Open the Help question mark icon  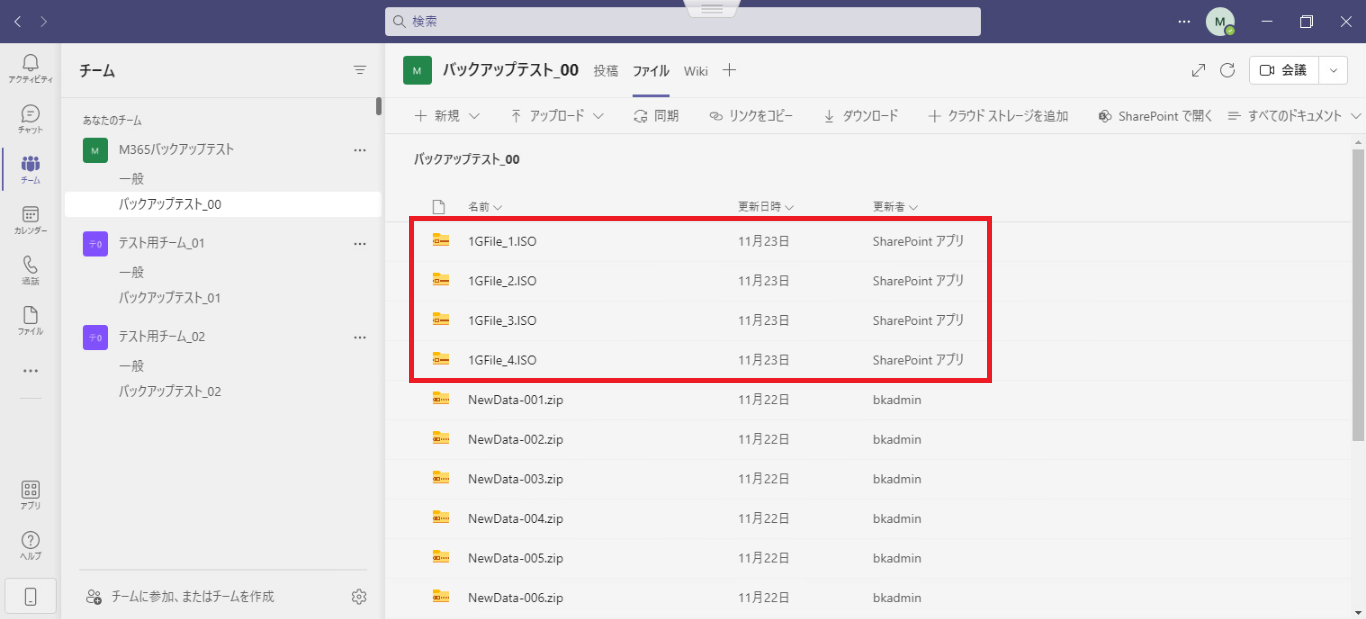point(30,545)
